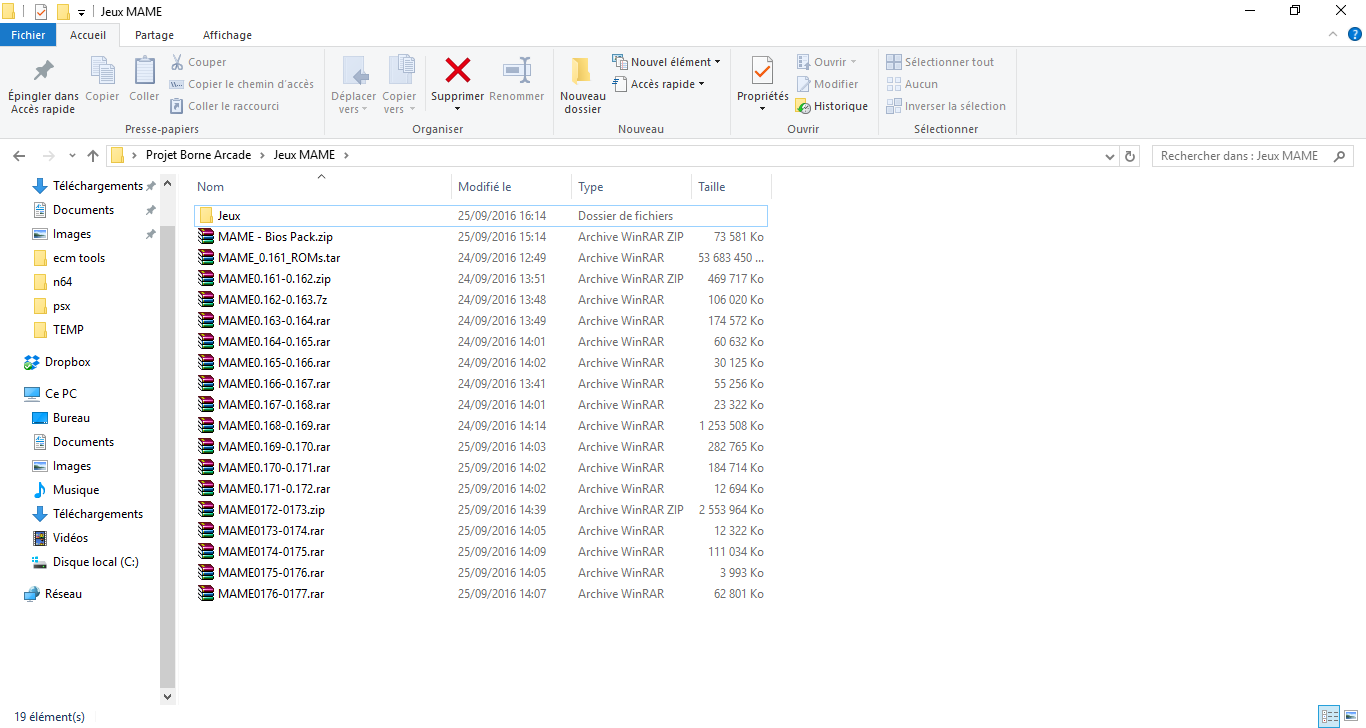
Task: Select MAME - Bios Pack.zip file
Action: [480, 237]
